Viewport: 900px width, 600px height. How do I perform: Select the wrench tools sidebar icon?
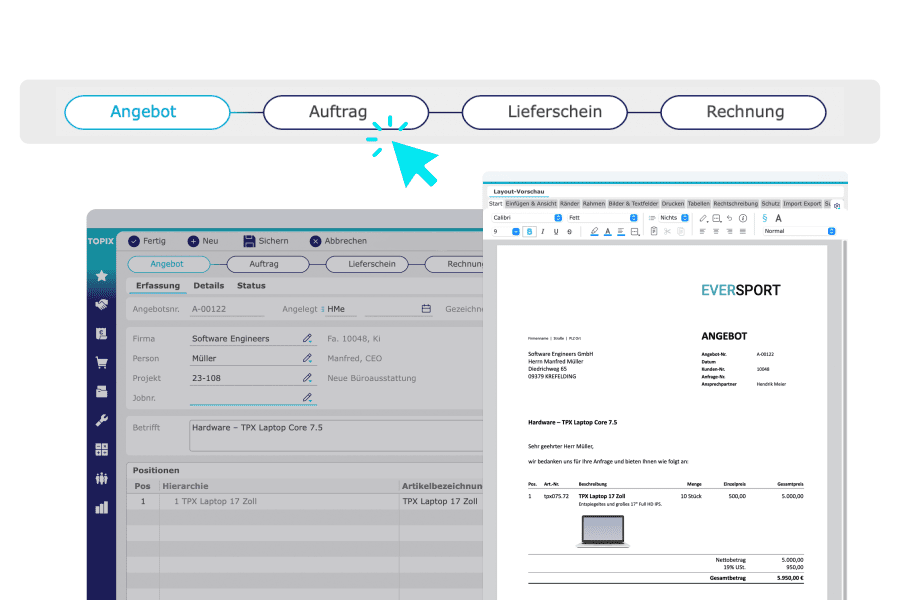pyautogui.click(x=101, y=420)
